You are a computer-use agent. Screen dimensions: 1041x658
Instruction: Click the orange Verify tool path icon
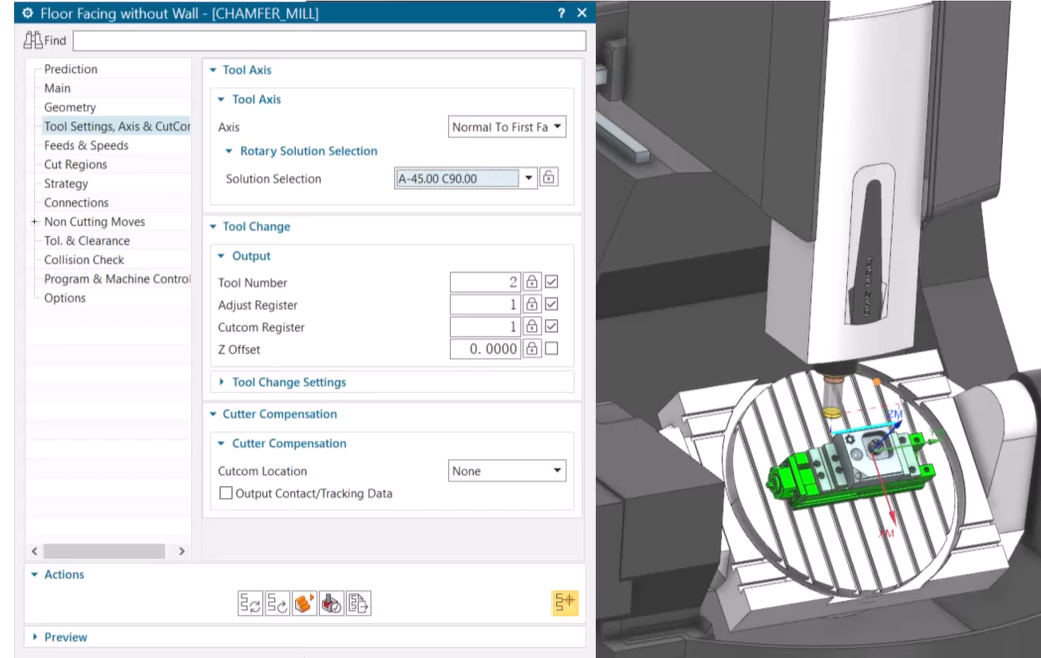304,603
